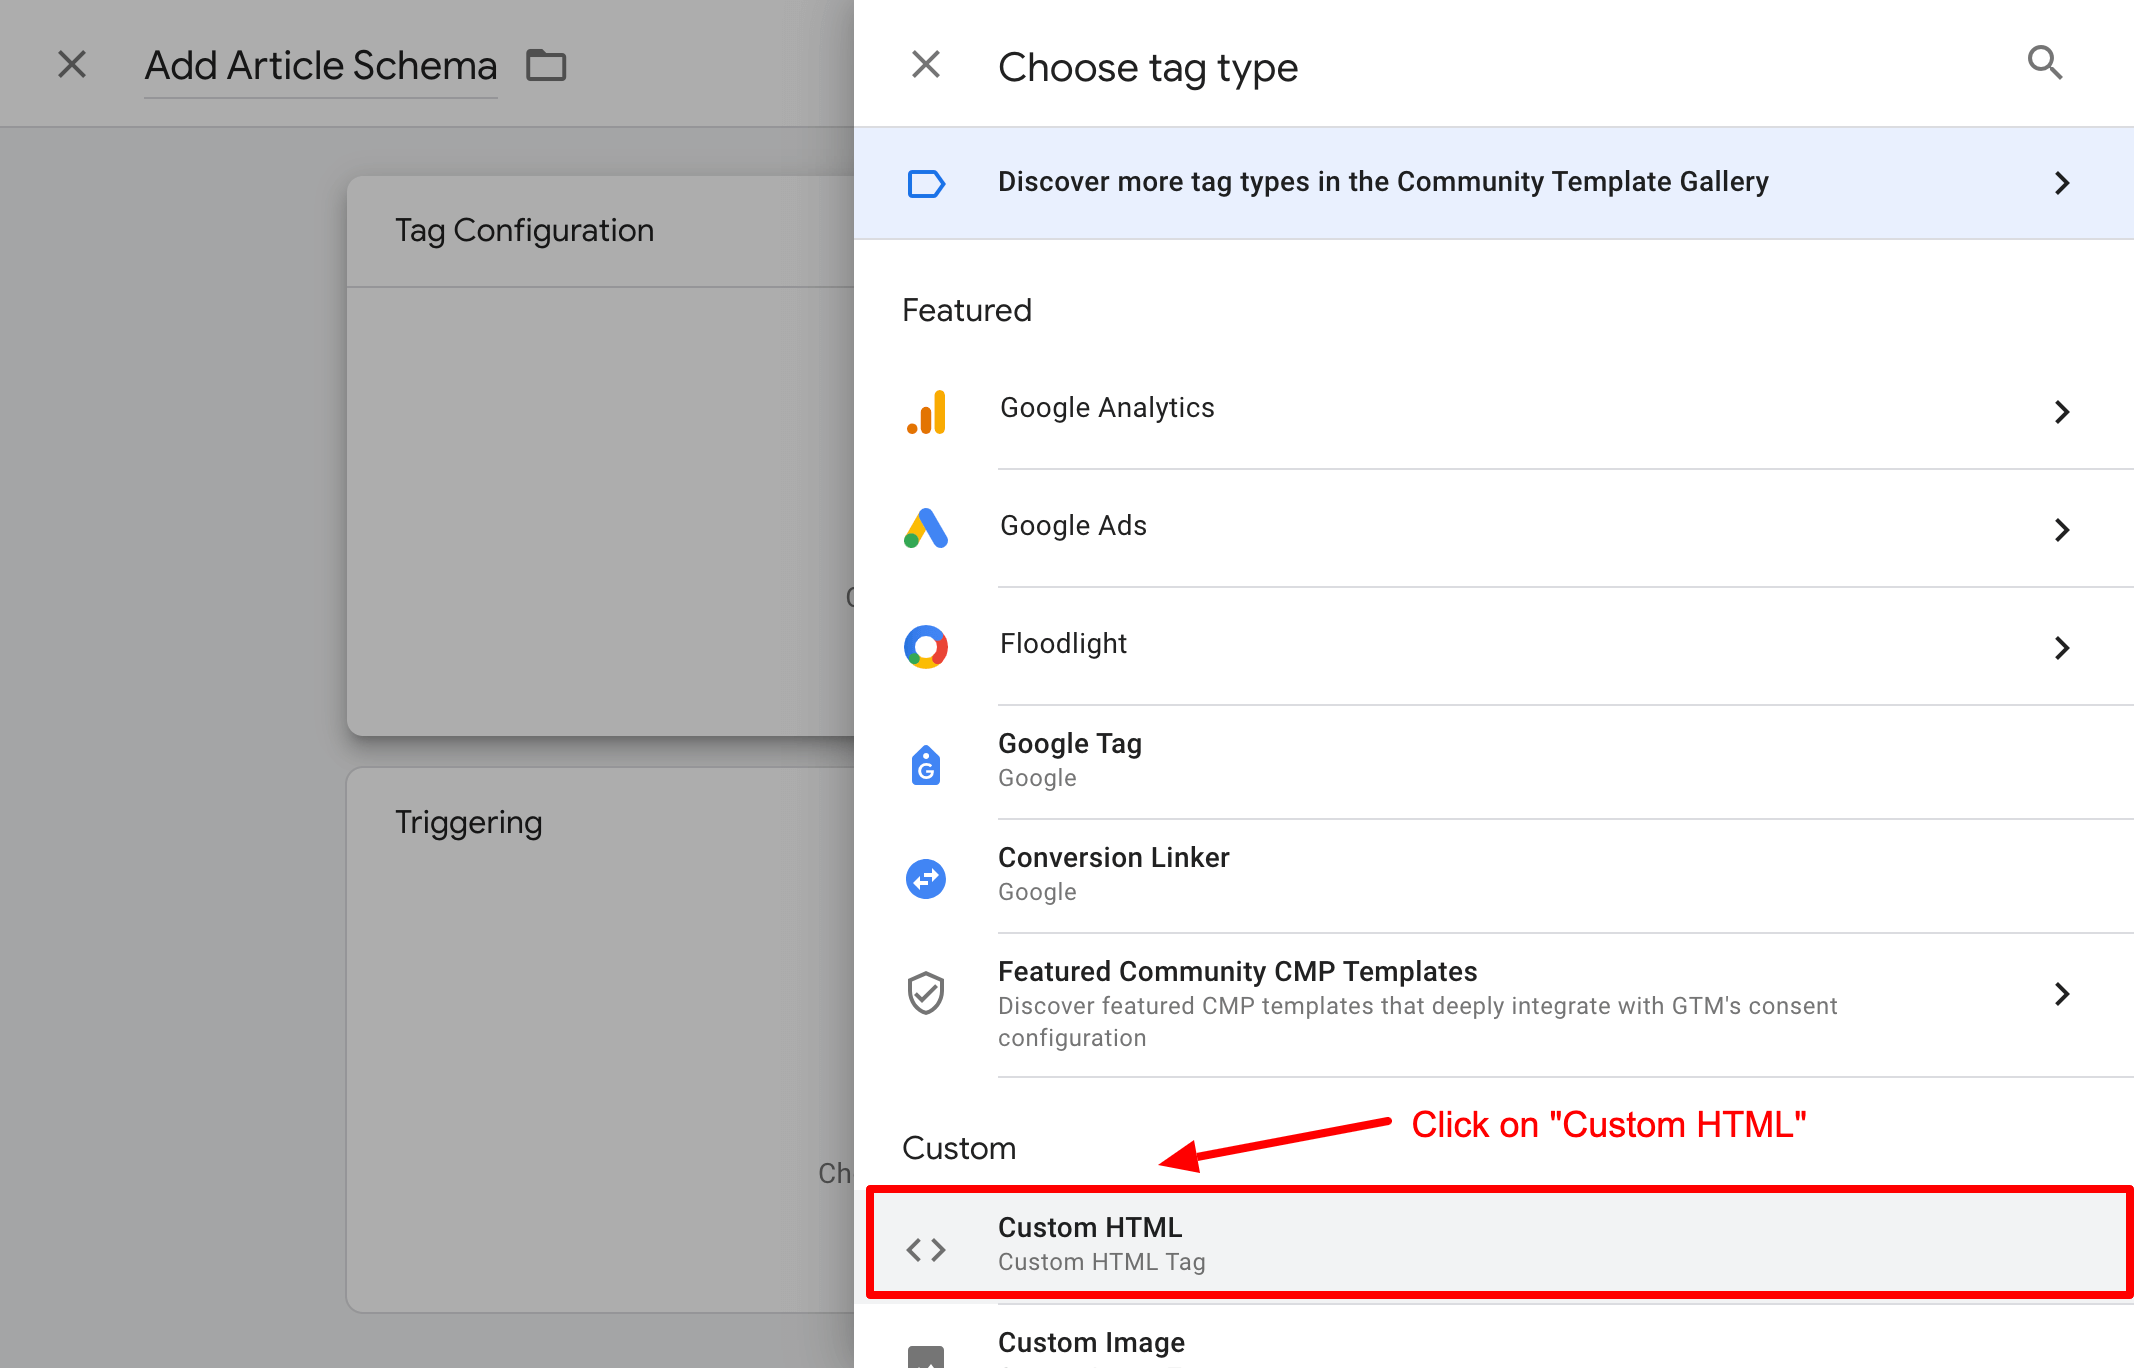Click the Google Tag icon
The image size is (2134, 1368).
tap(926, 766)
